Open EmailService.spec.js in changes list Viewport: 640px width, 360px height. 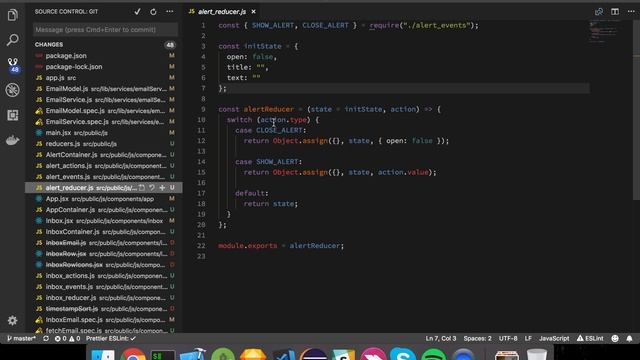104,122
